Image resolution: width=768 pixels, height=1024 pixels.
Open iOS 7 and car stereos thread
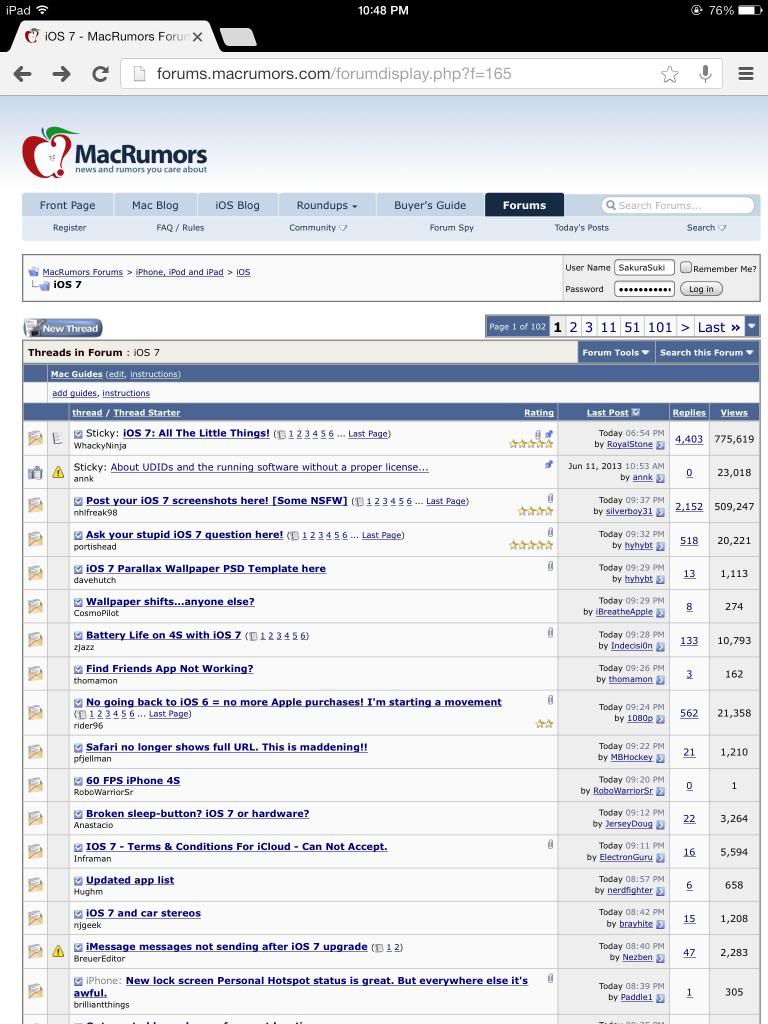(x=144, y=913)
